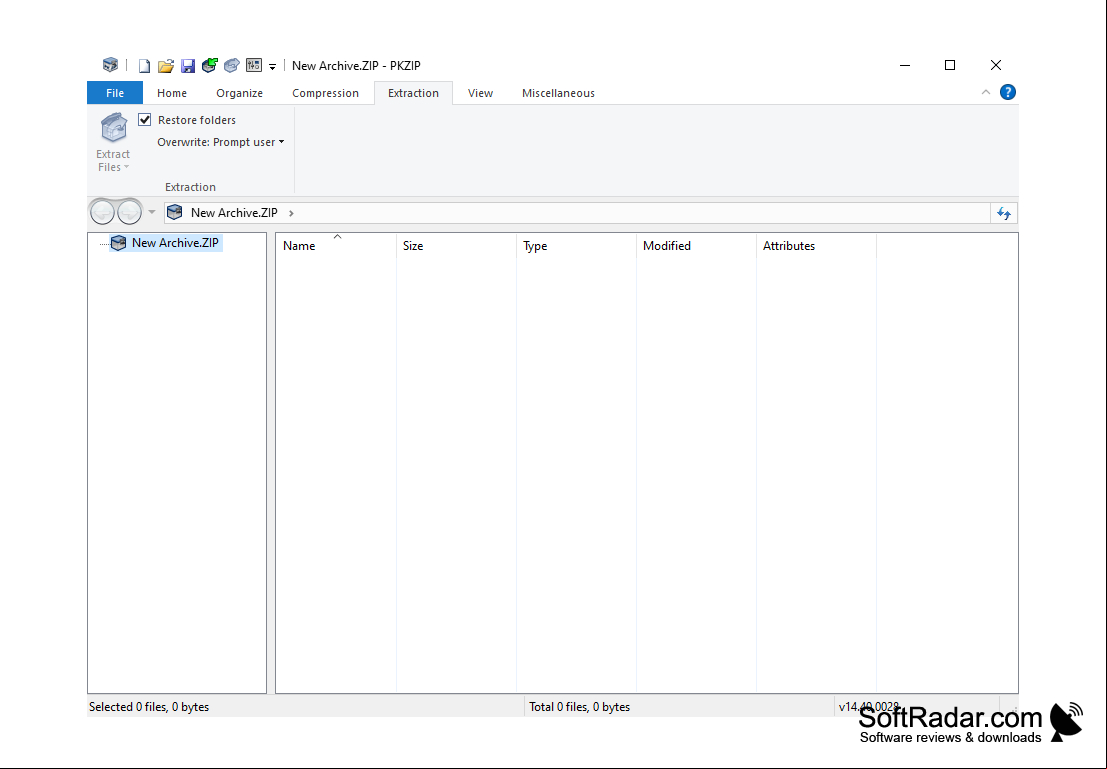This screenshot has height=769, width=1107.
Task: Sort by the Size column header
Action: [x=456, y=246]
